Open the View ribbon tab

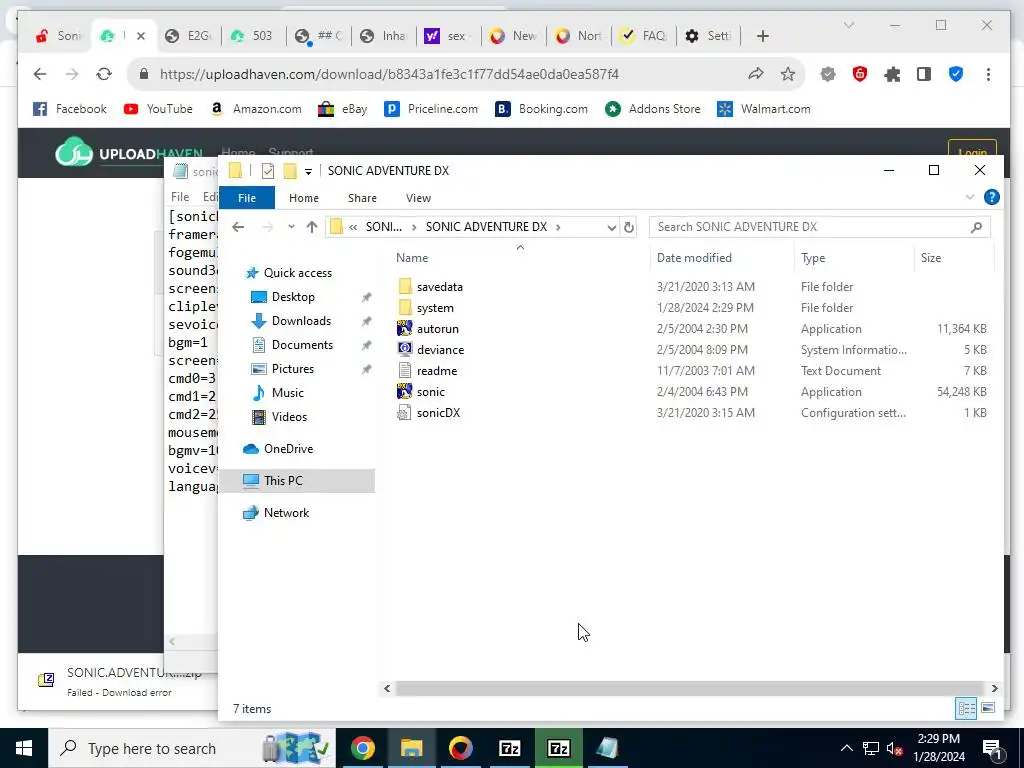(x=418, y=198)
